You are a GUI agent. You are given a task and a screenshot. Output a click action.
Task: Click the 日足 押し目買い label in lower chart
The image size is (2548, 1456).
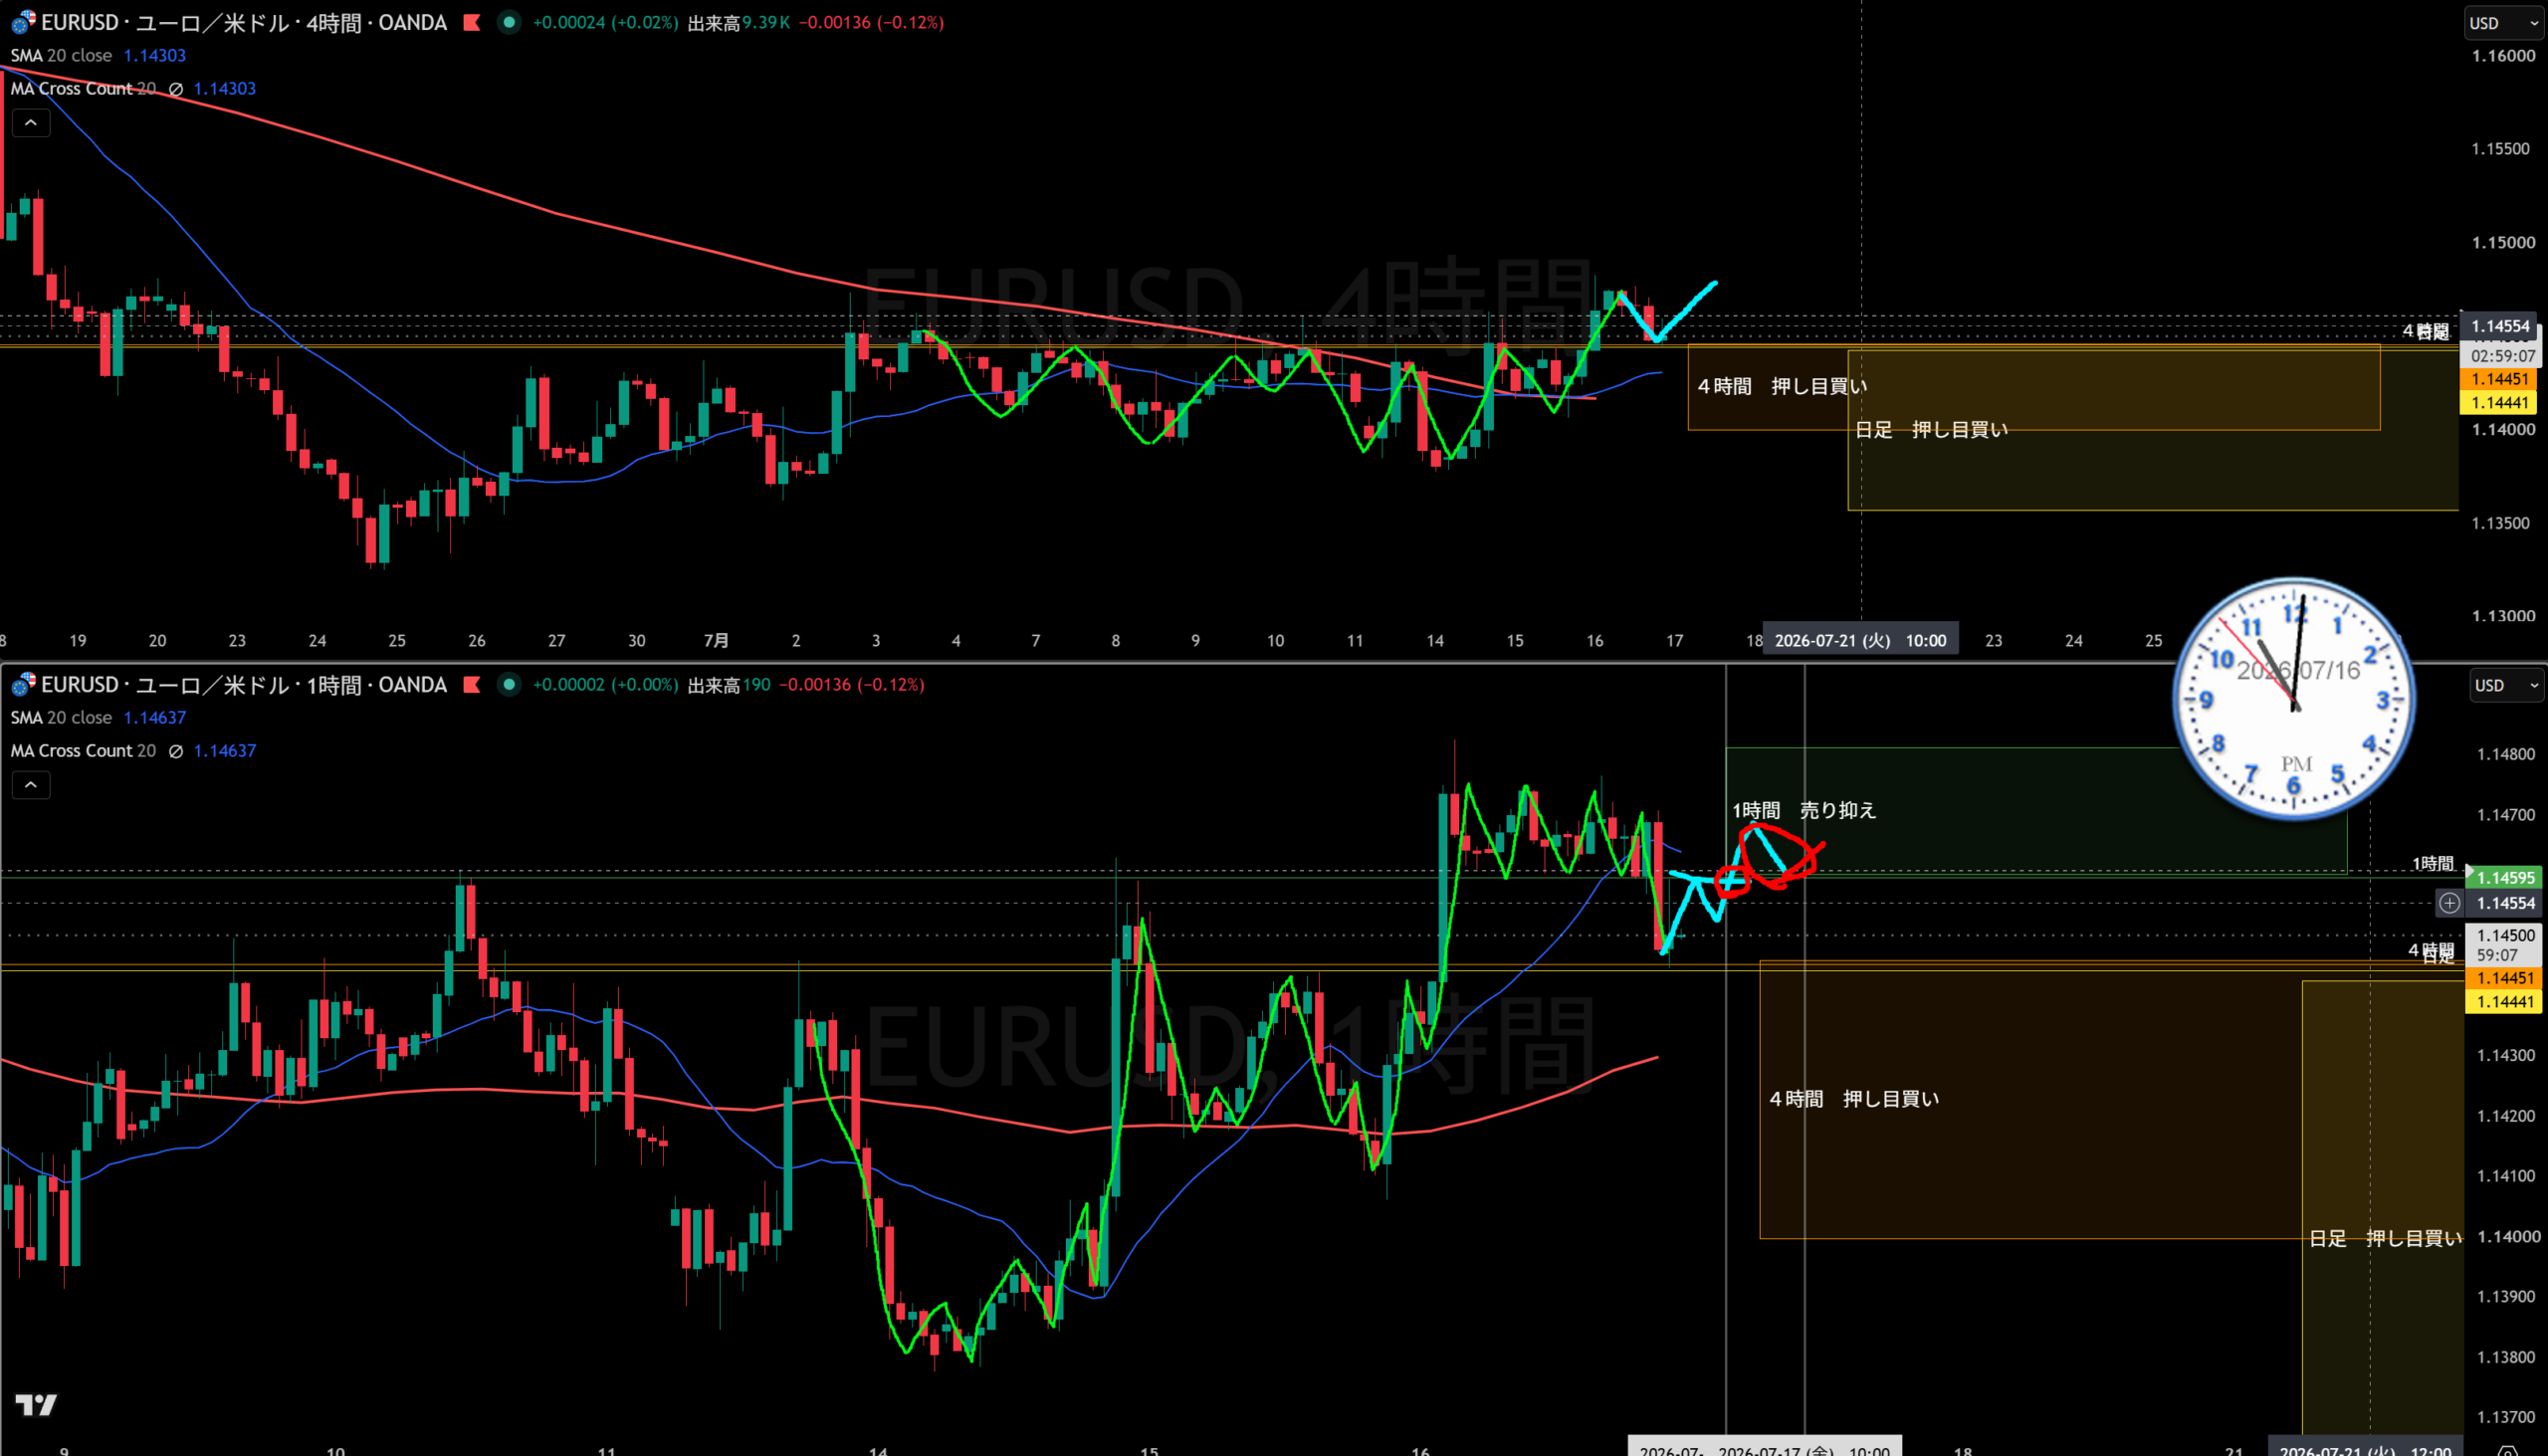tap(2385, 1238)
